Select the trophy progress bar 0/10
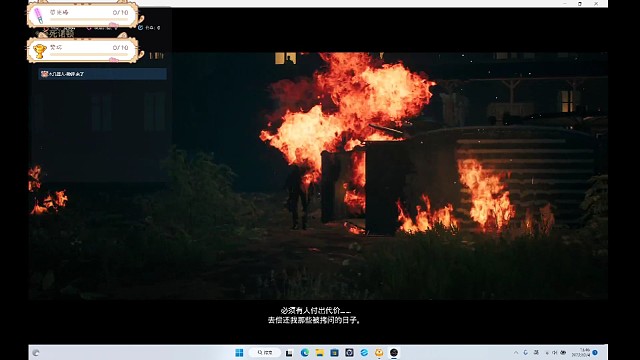Screen dimensions: 640x360 click(89, 54)
